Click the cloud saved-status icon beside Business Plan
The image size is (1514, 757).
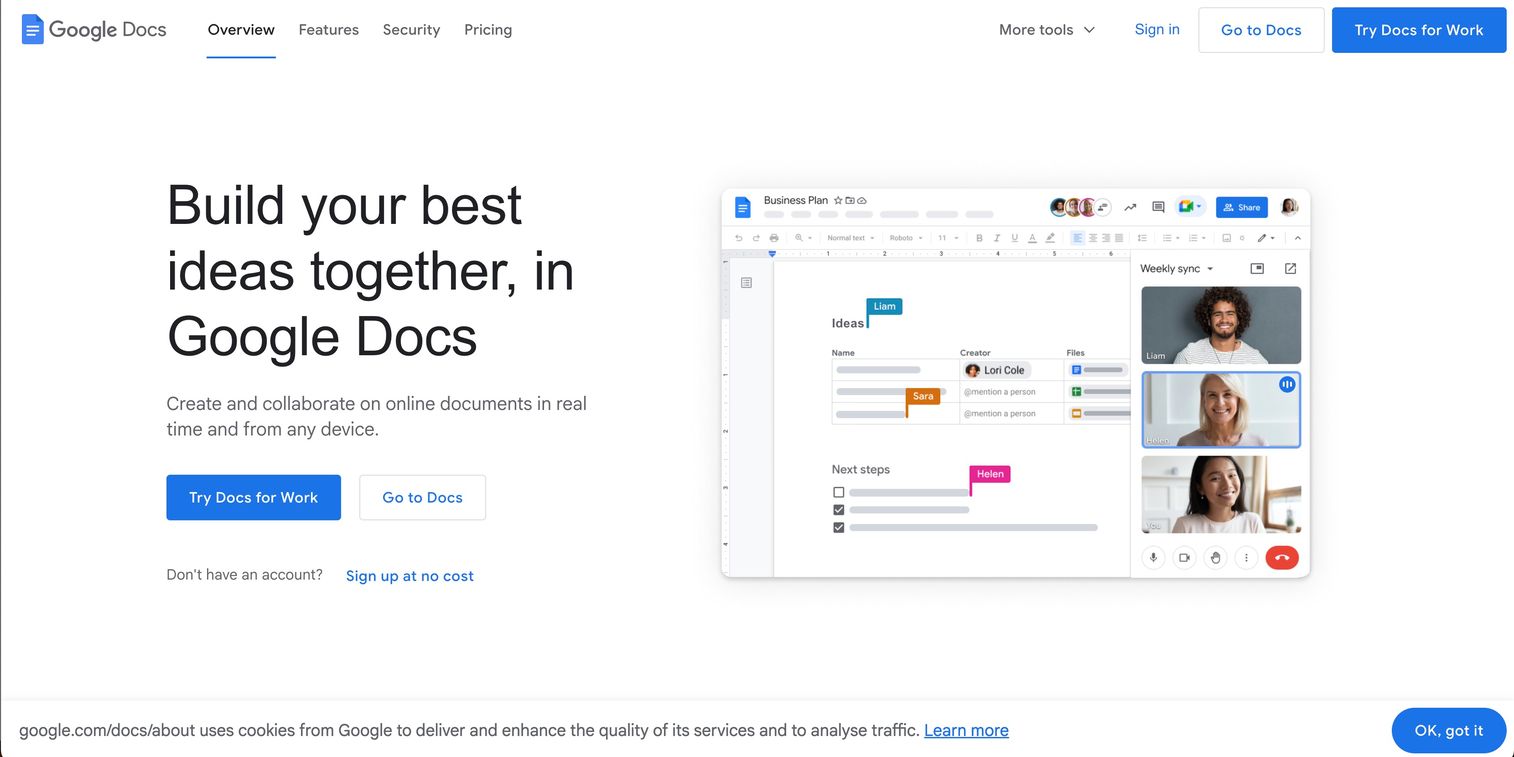point(862,201)
